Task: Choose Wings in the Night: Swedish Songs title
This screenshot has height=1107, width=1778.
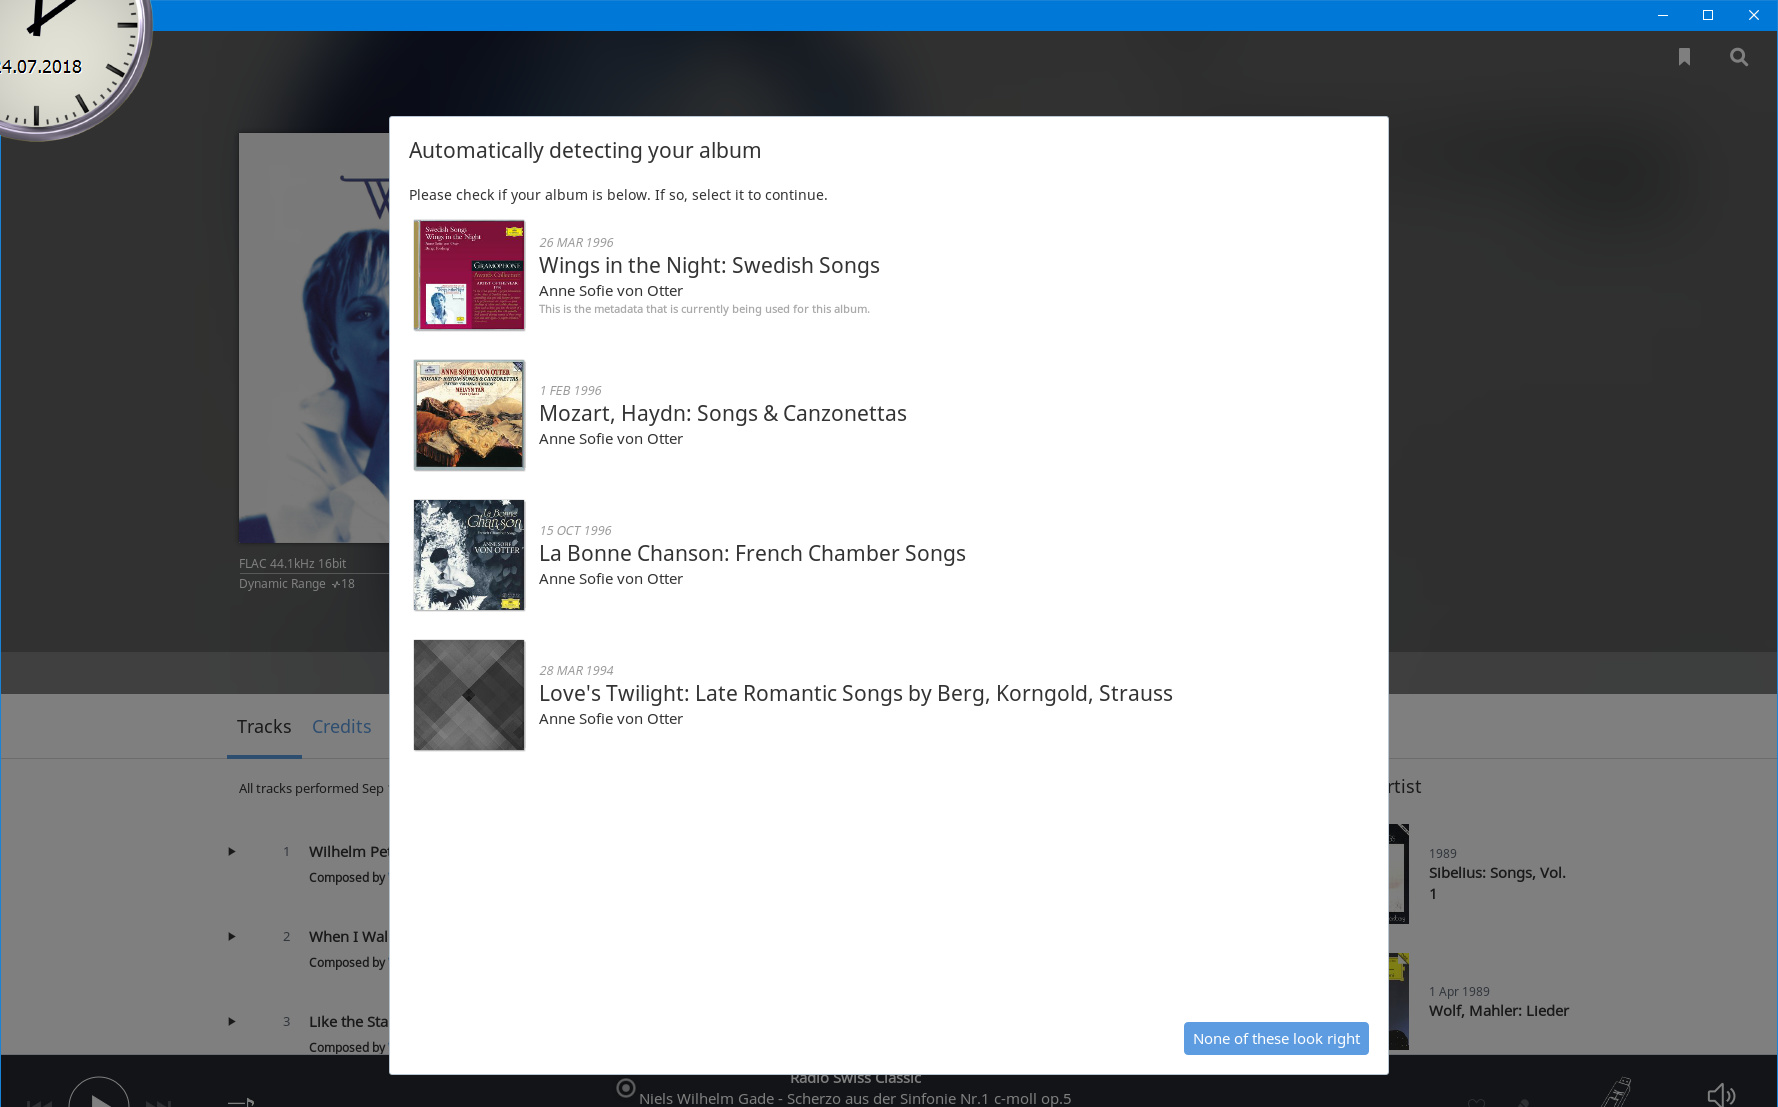Action: [x=709, y=266]
